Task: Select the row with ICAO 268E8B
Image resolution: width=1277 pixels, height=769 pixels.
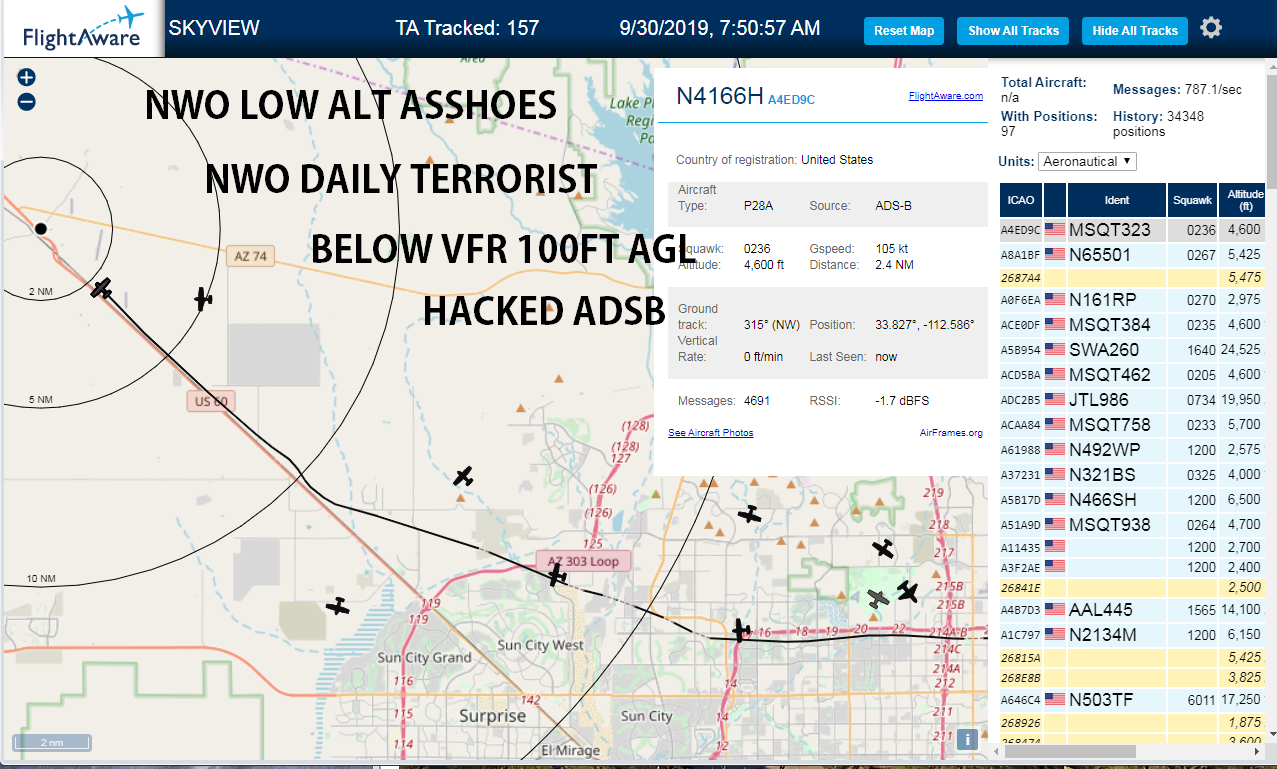Action: point(1134,677)
